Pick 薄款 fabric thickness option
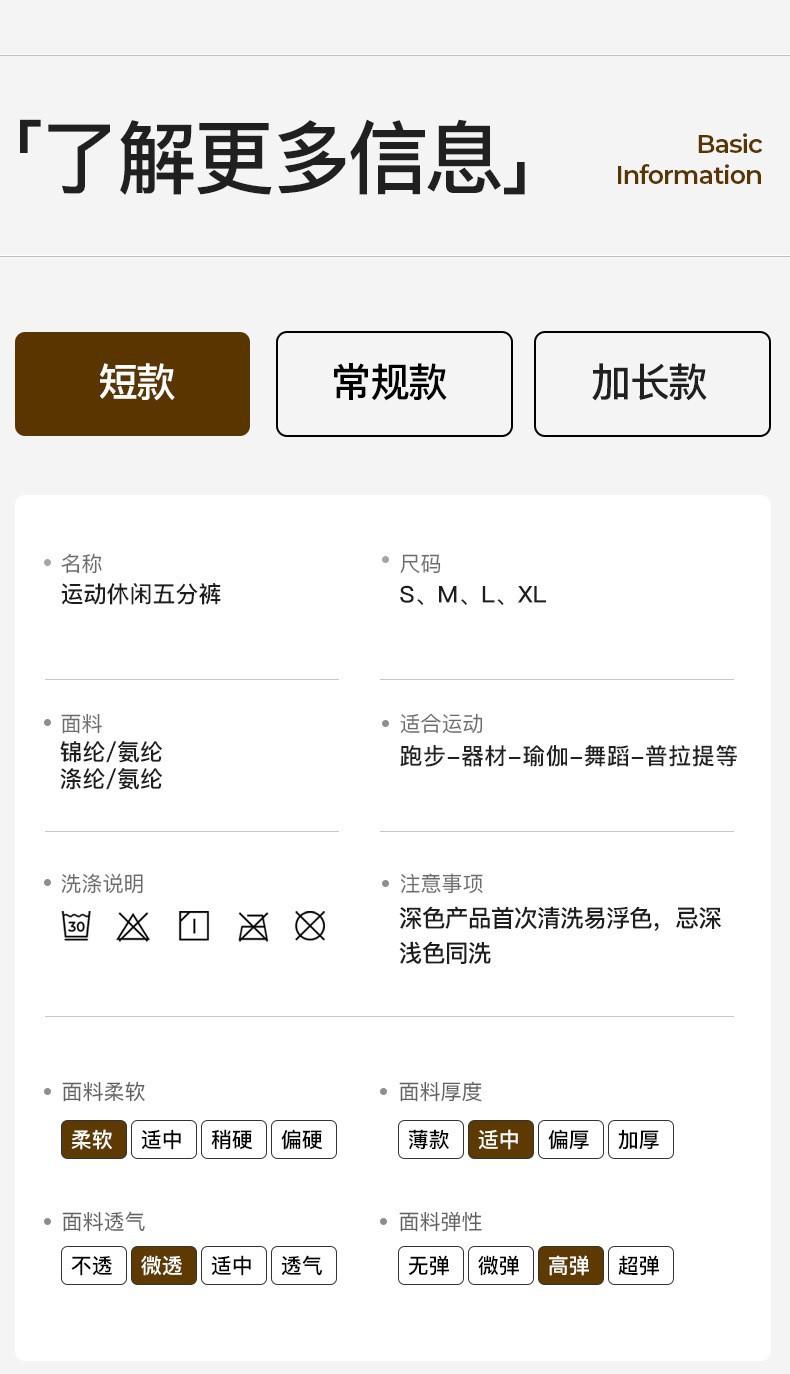 [x=430, y=1139]
